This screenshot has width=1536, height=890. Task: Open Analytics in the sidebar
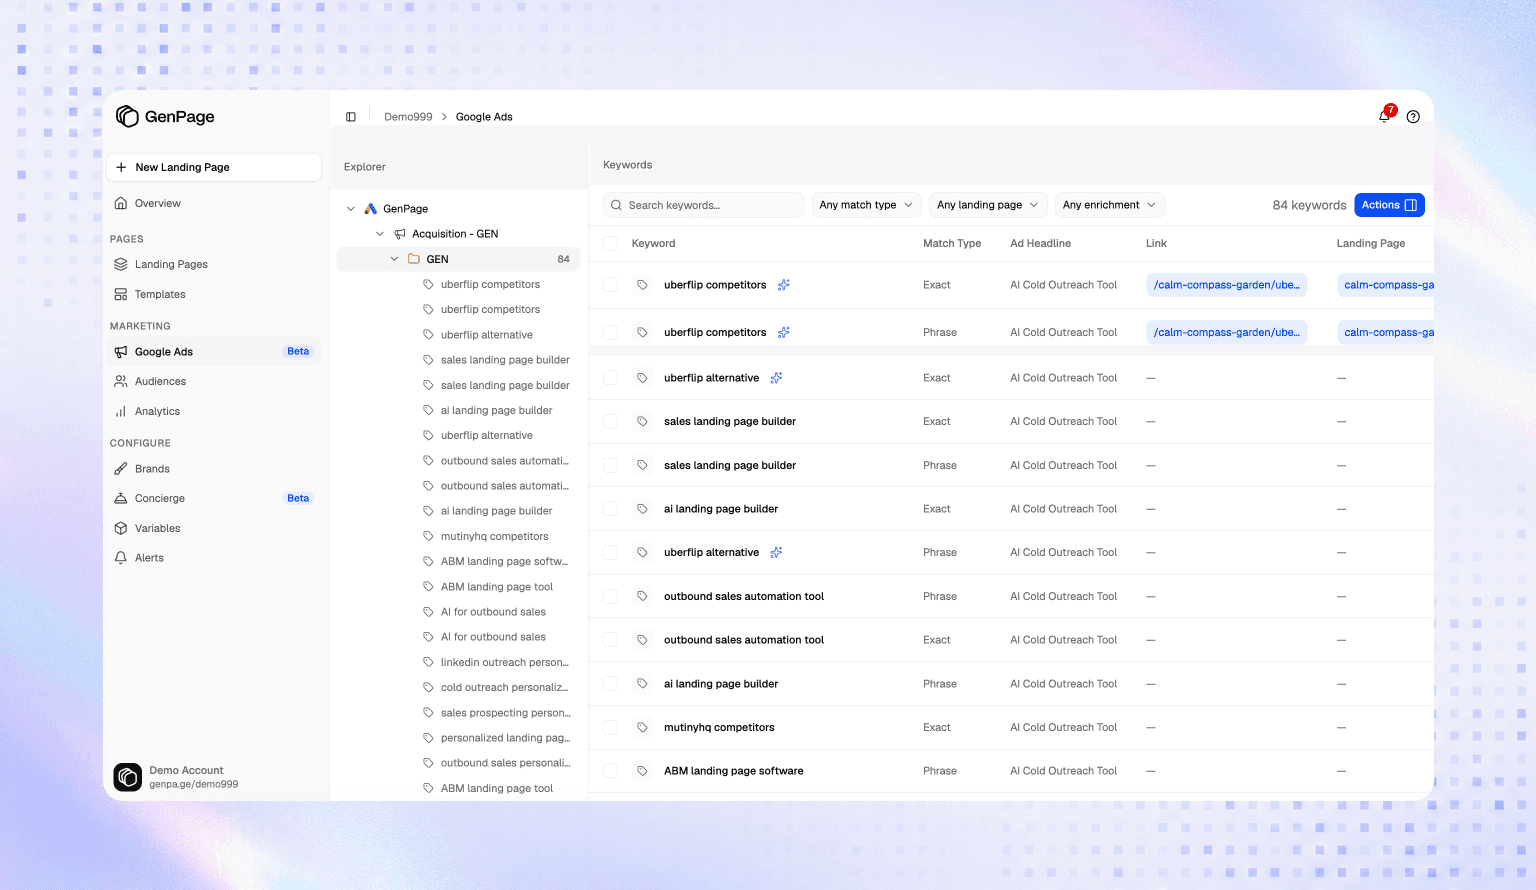(x=214, y=411)
